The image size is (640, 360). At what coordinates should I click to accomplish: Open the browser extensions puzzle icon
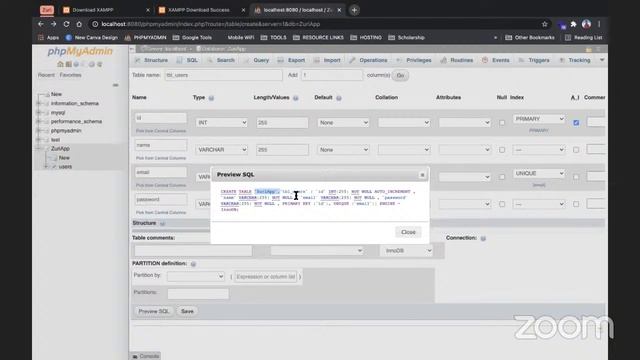pos(573,24)
